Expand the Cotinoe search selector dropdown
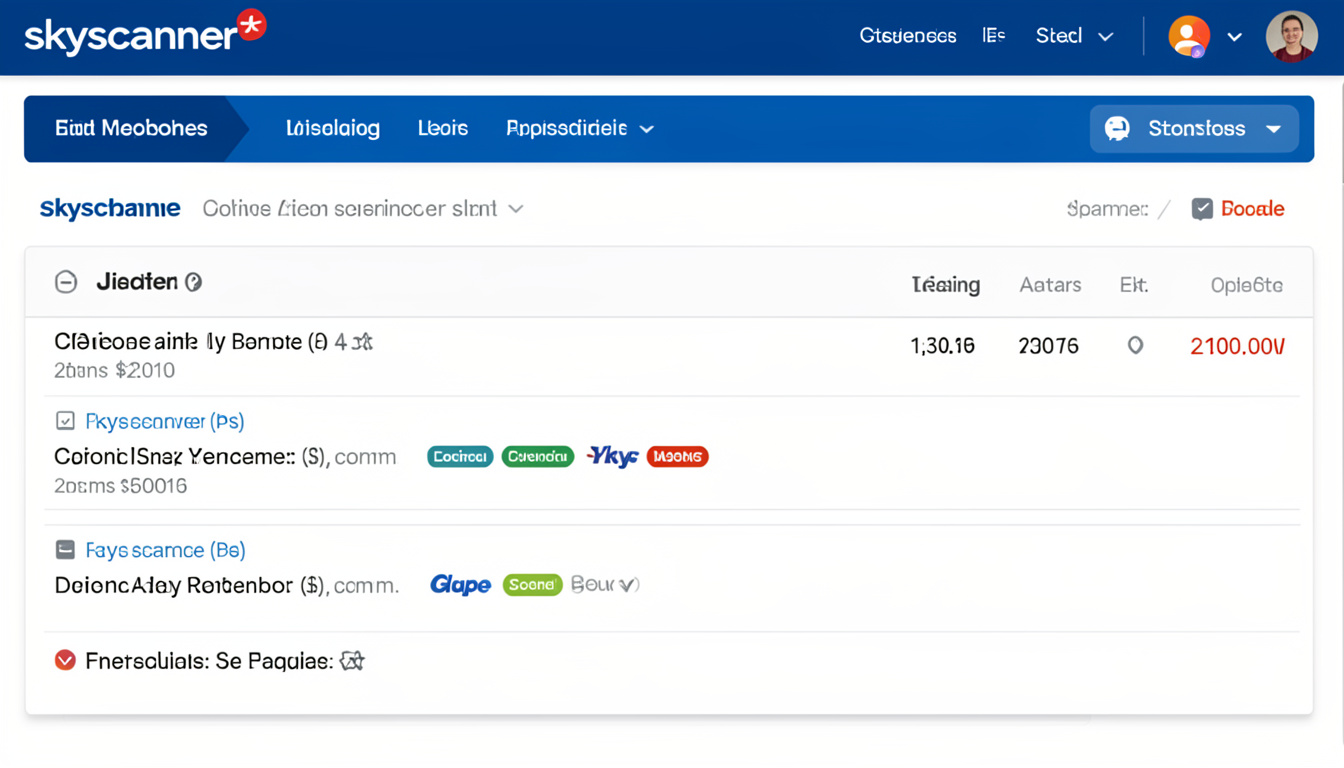 pos(515,209)
